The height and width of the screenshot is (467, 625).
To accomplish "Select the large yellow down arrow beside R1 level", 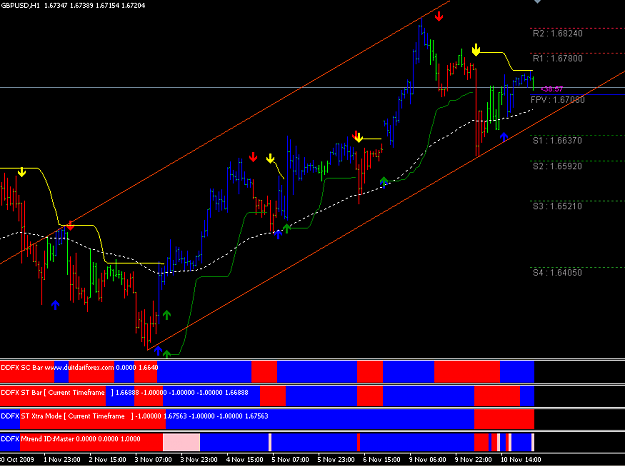I will [x=476, y=50].
